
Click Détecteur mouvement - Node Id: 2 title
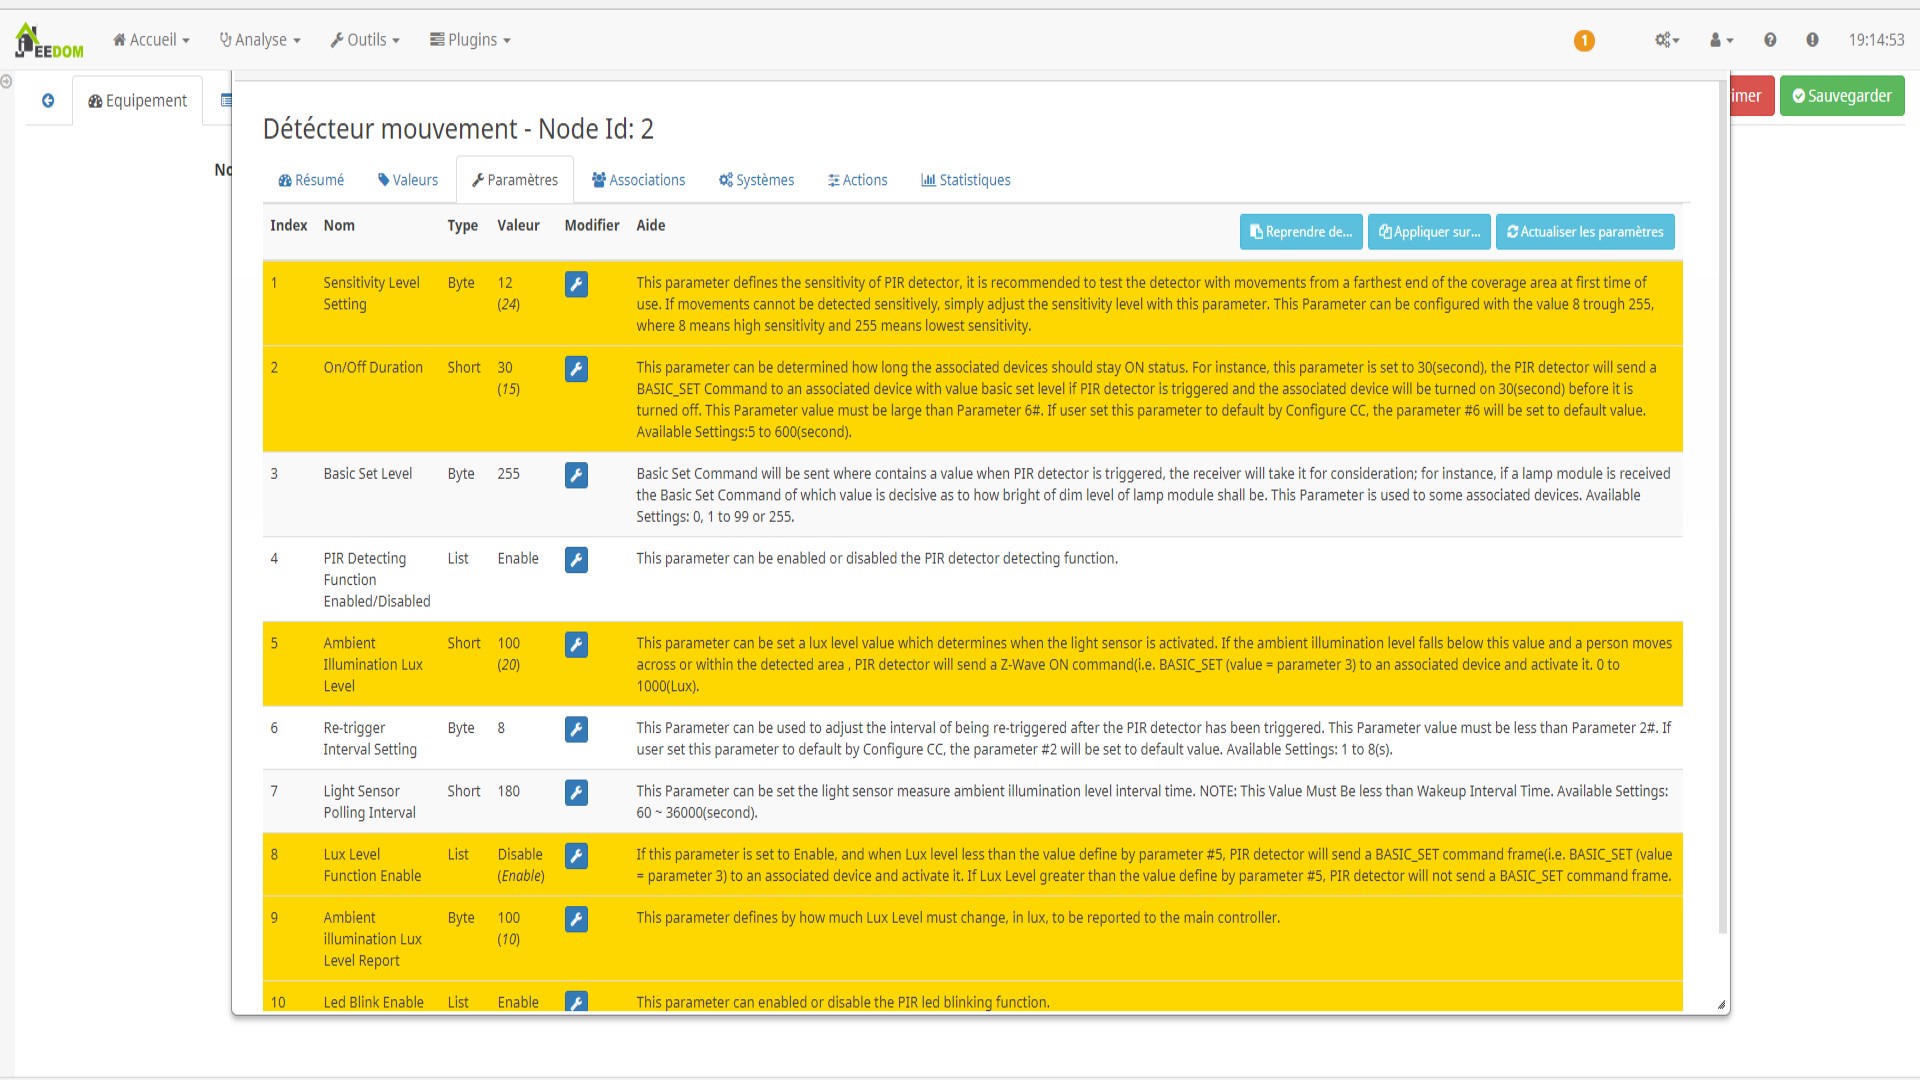click(x=458, y=129)
